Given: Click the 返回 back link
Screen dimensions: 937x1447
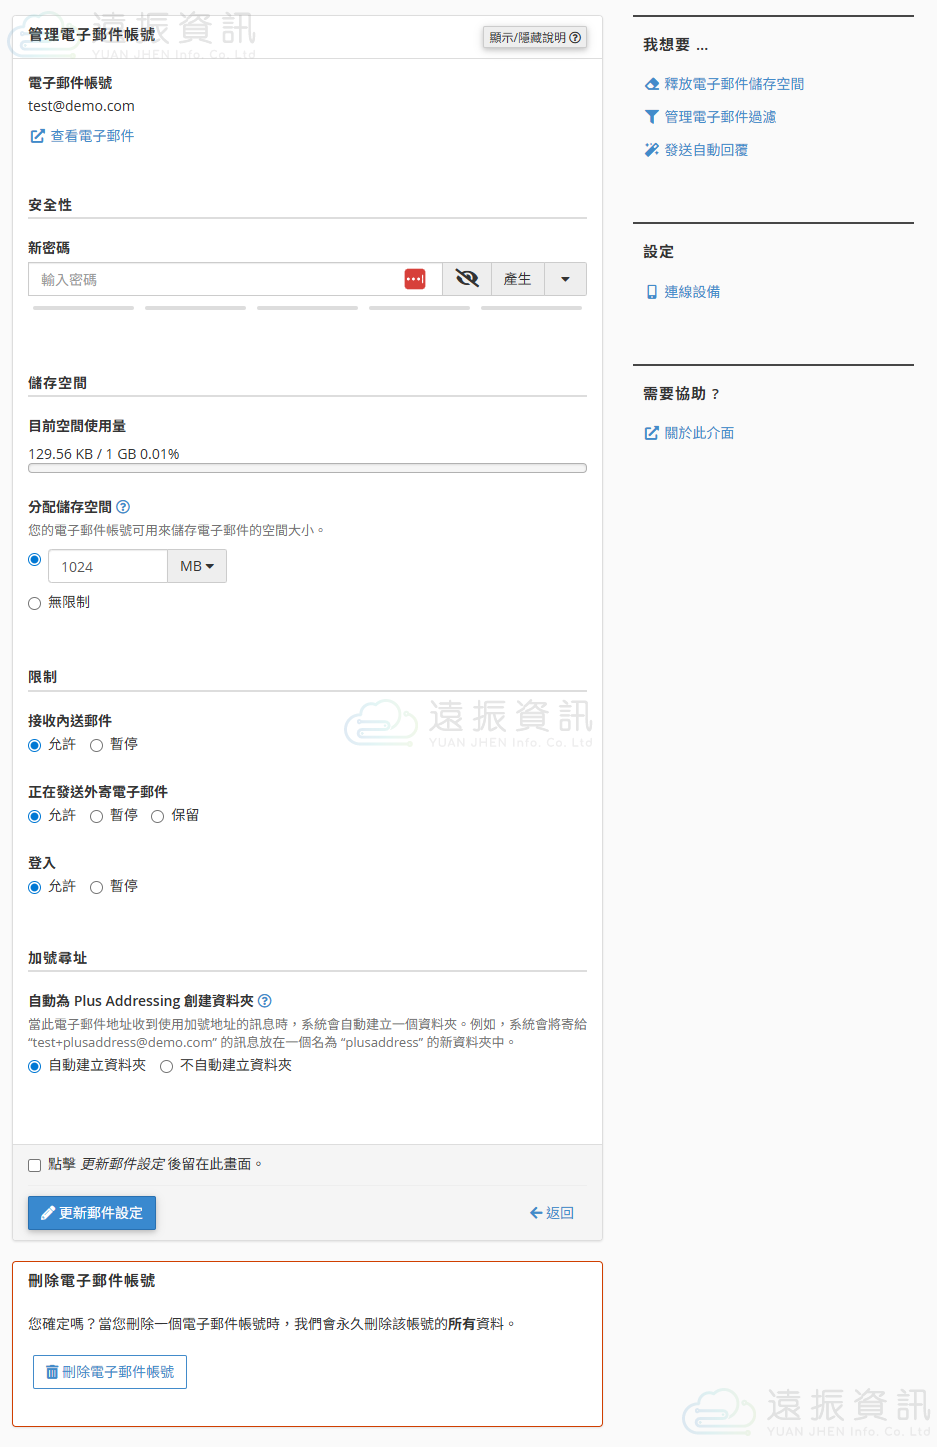Looking at the screenshot, I should point(551,1213).
